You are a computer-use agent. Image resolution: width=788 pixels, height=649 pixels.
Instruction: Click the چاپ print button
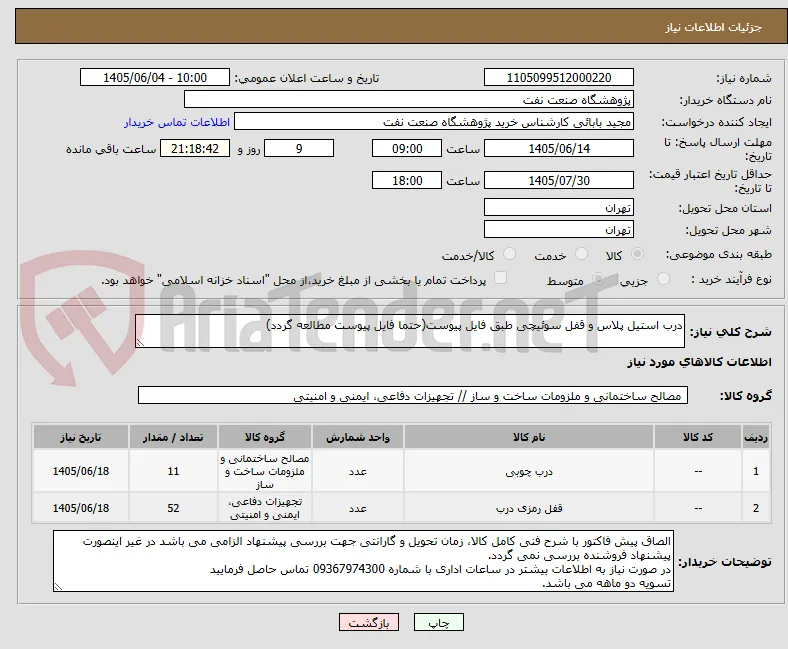[439, 622]
